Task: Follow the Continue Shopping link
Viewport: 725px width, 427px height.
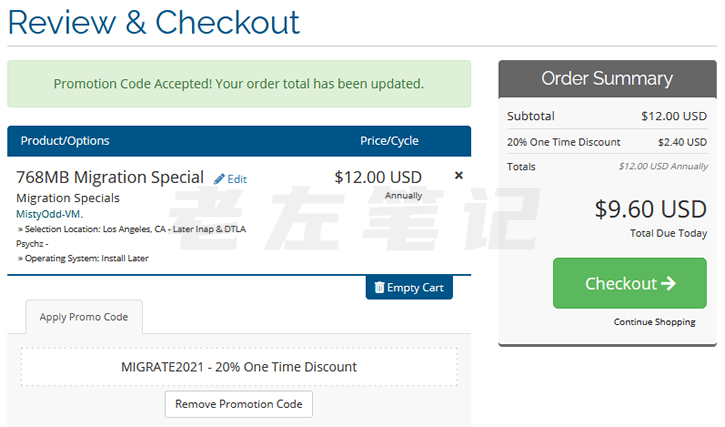Action: click(654, 322)
